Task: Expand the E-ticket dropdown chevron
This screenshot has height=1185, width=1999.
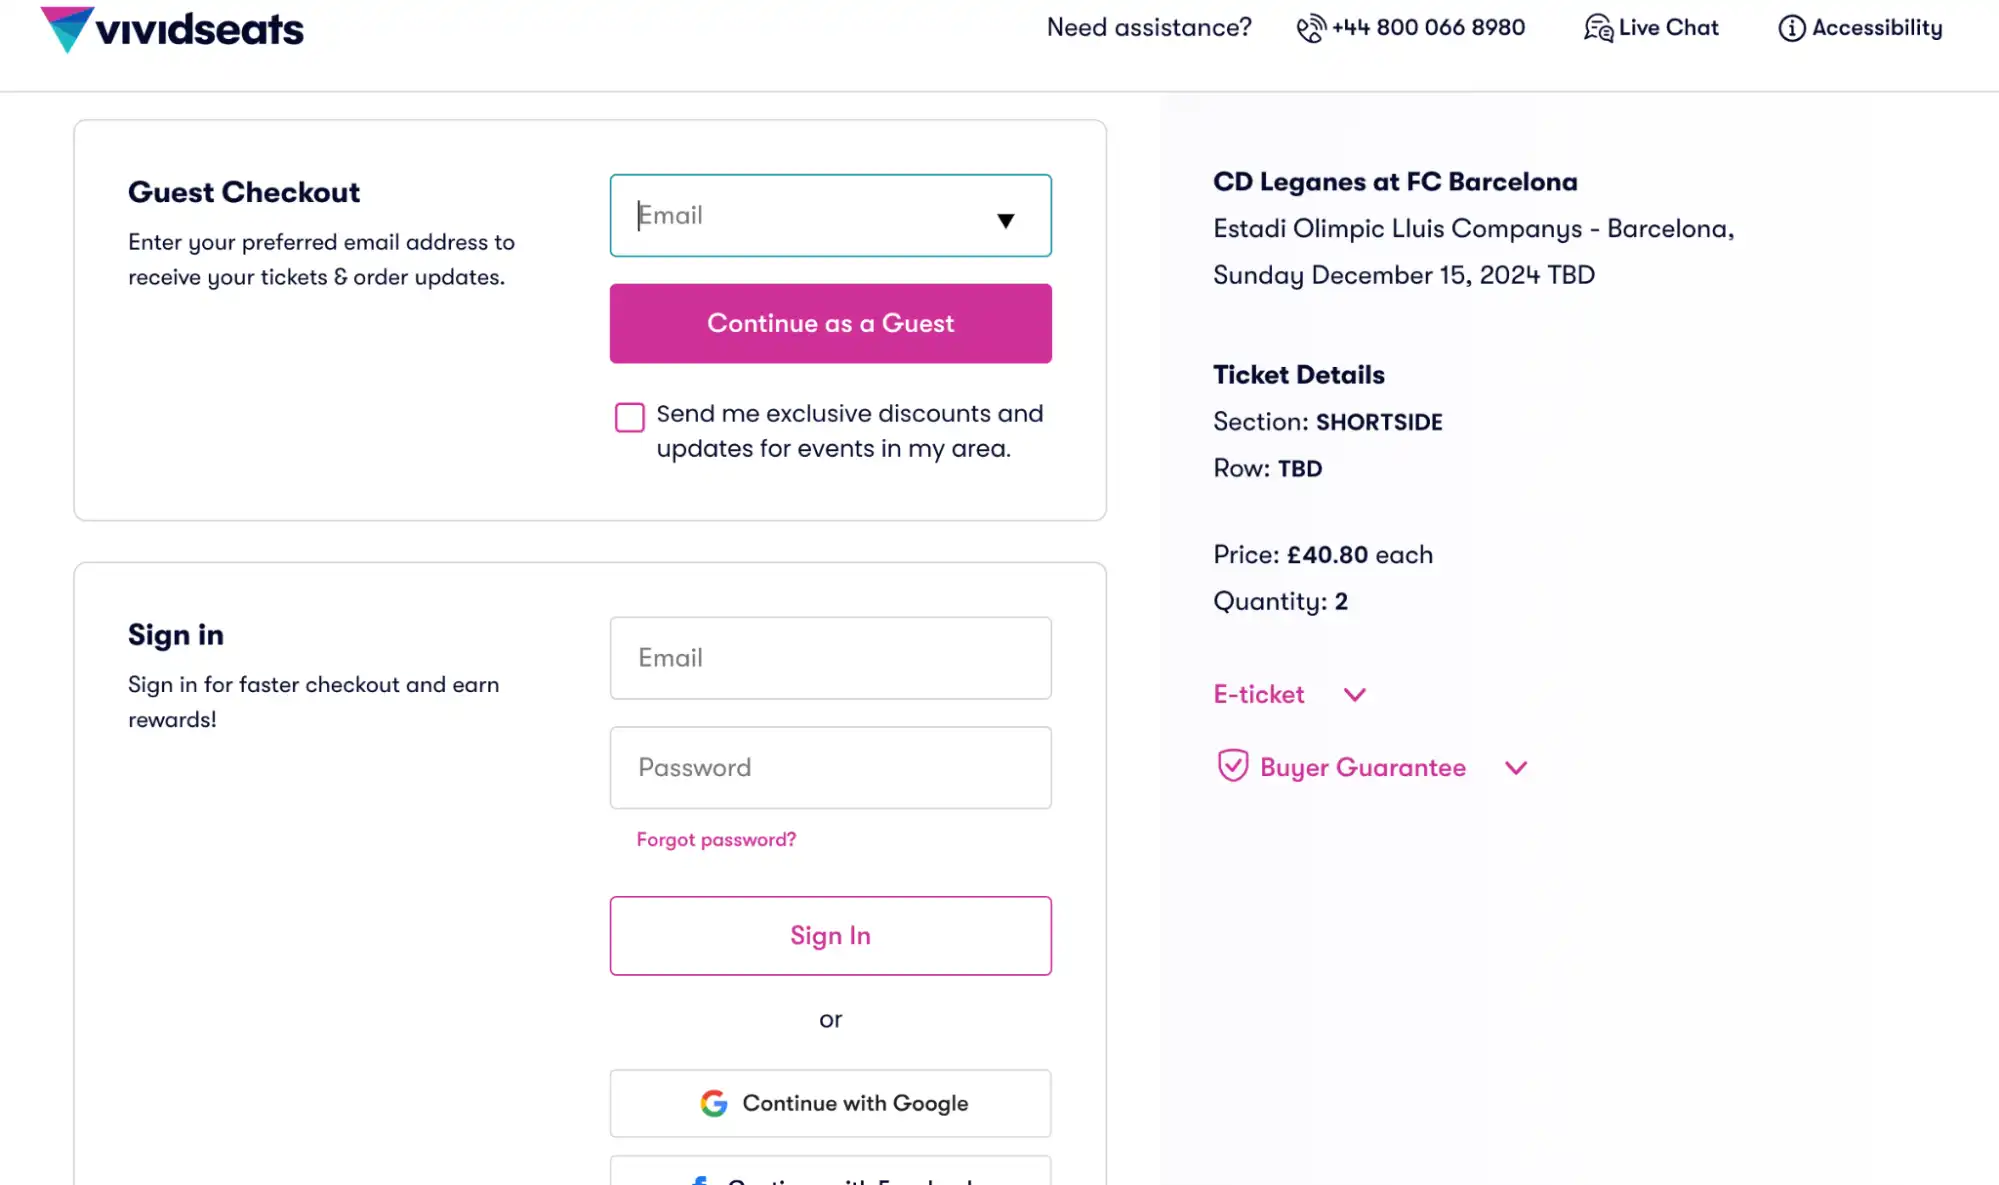Action: tap(1351, 693)
